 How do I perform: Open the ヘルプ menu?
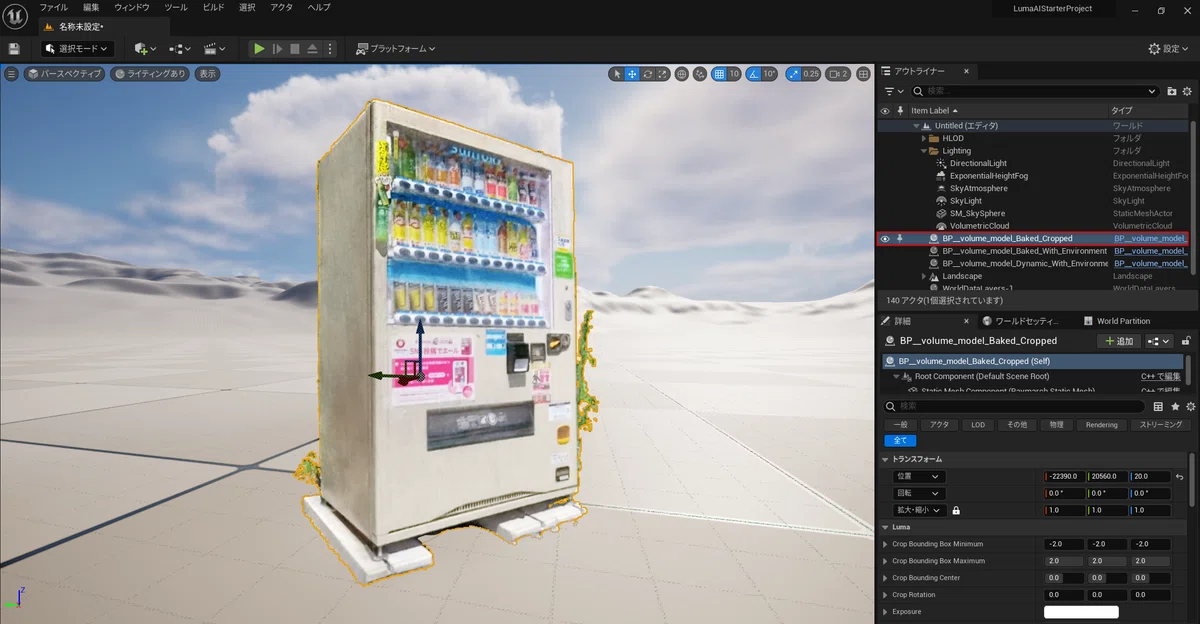click(x=318, y=8)
